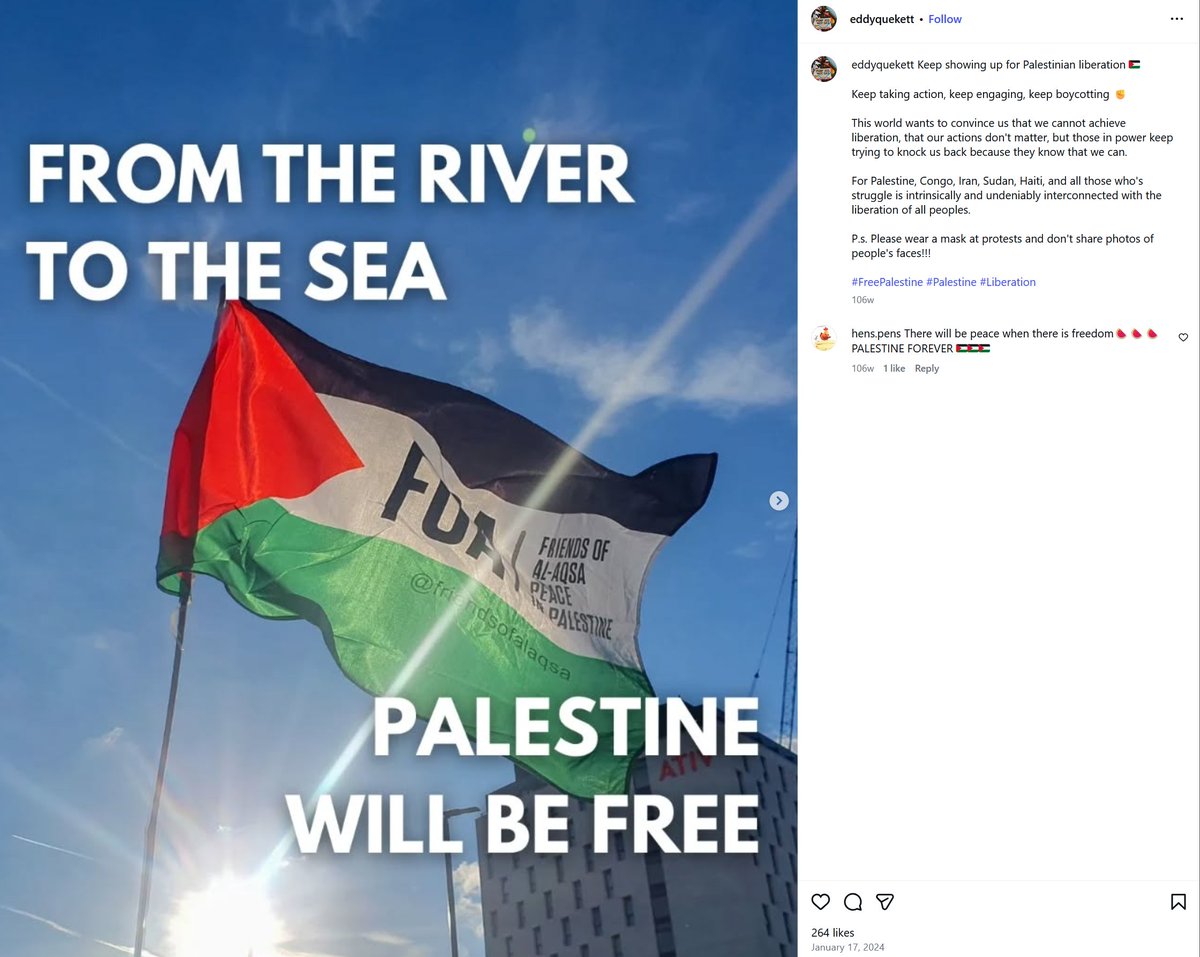
Task: Open the three-dot more options menu
Action: 1178,19
